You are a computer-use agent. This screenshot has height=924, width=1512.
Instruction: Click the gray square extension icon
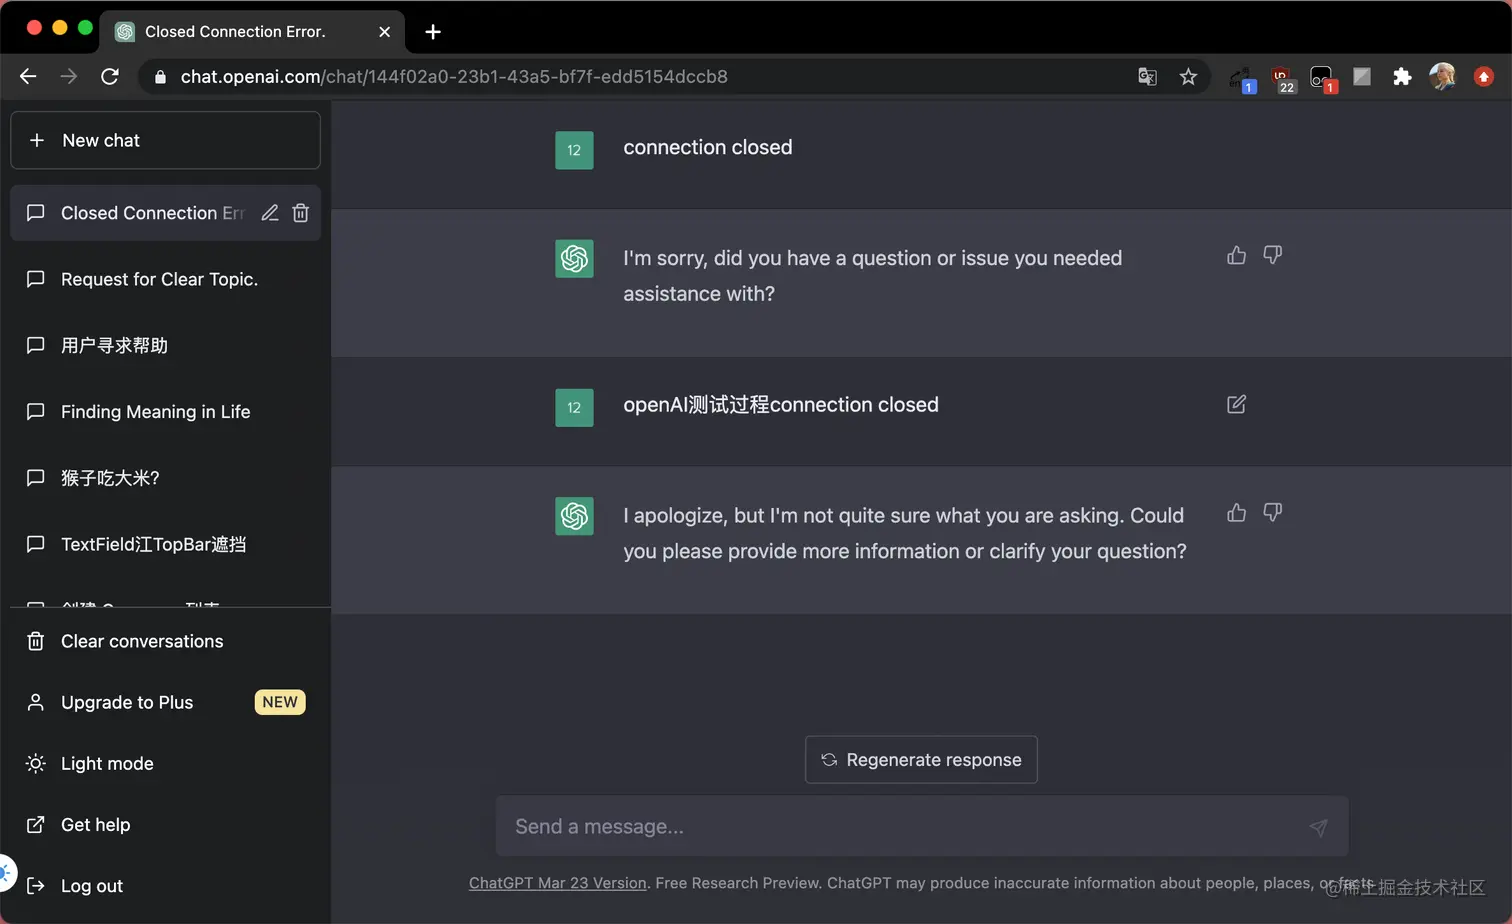coord(1362,77)
